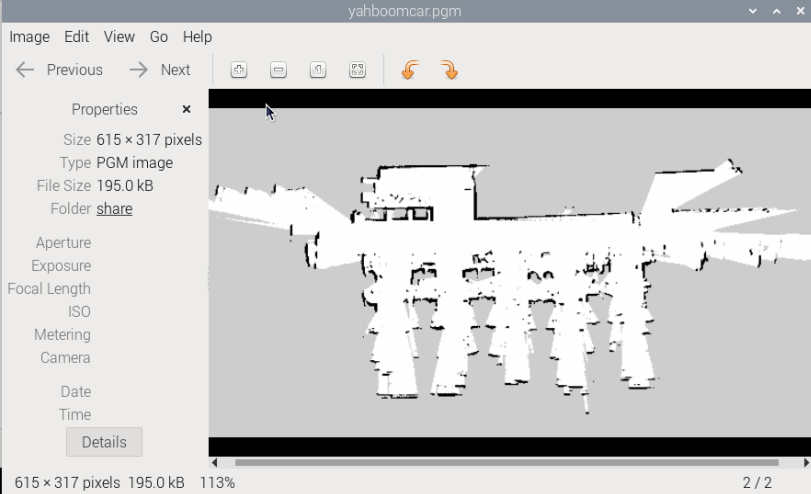Open the Go menu
Viewport: 811px width, 494px height.
coord(159,37)
